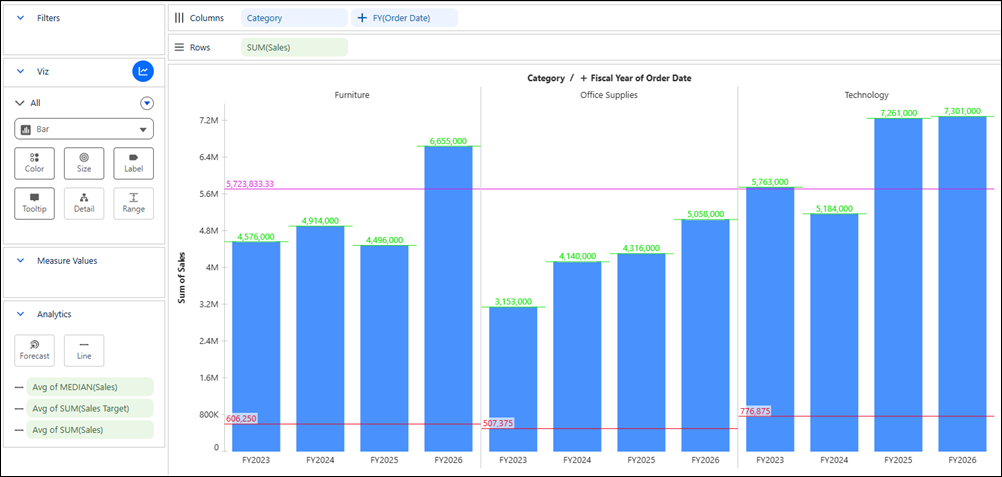The width and height of the screenshot is (1002, 477).
Task: Open the Detail marks card
Action: pyautogui.click(x=84, y=203)
